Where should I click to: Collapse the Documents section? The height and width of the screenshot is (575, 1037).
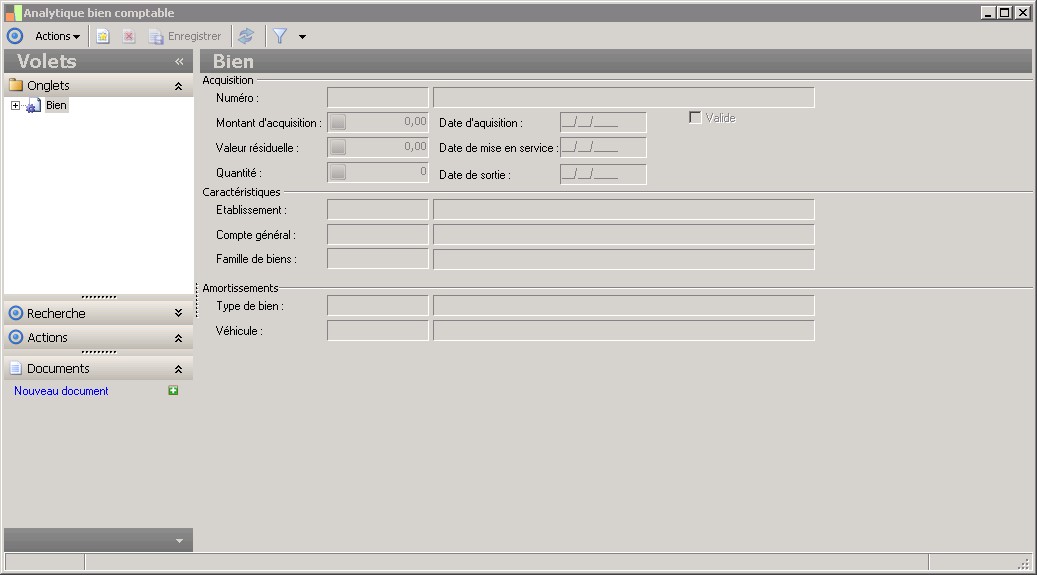178,369
